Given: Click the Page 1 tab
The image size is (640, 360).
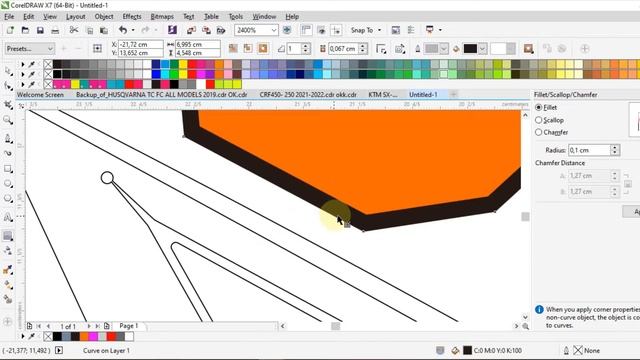Looking at the screenshot, I should [129, 326].
